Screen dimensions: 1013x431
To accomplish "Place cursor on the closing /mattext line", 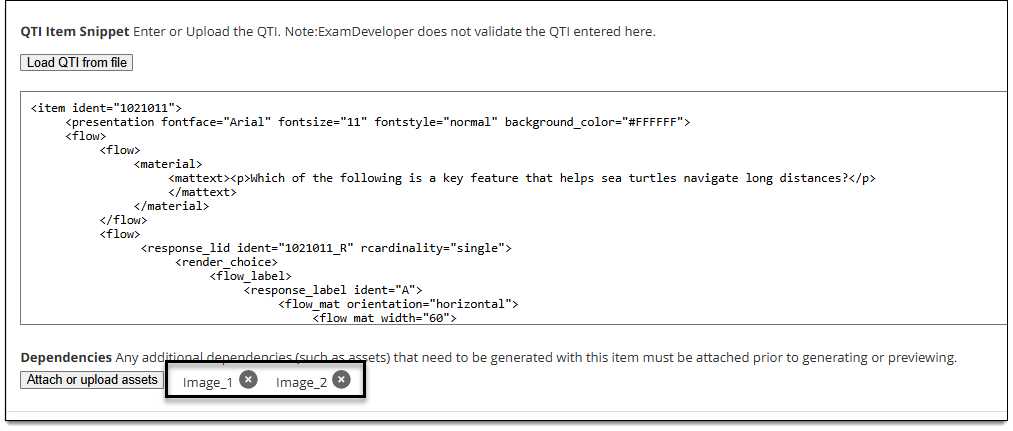I will pyautogui.click(x=202, y=193).
